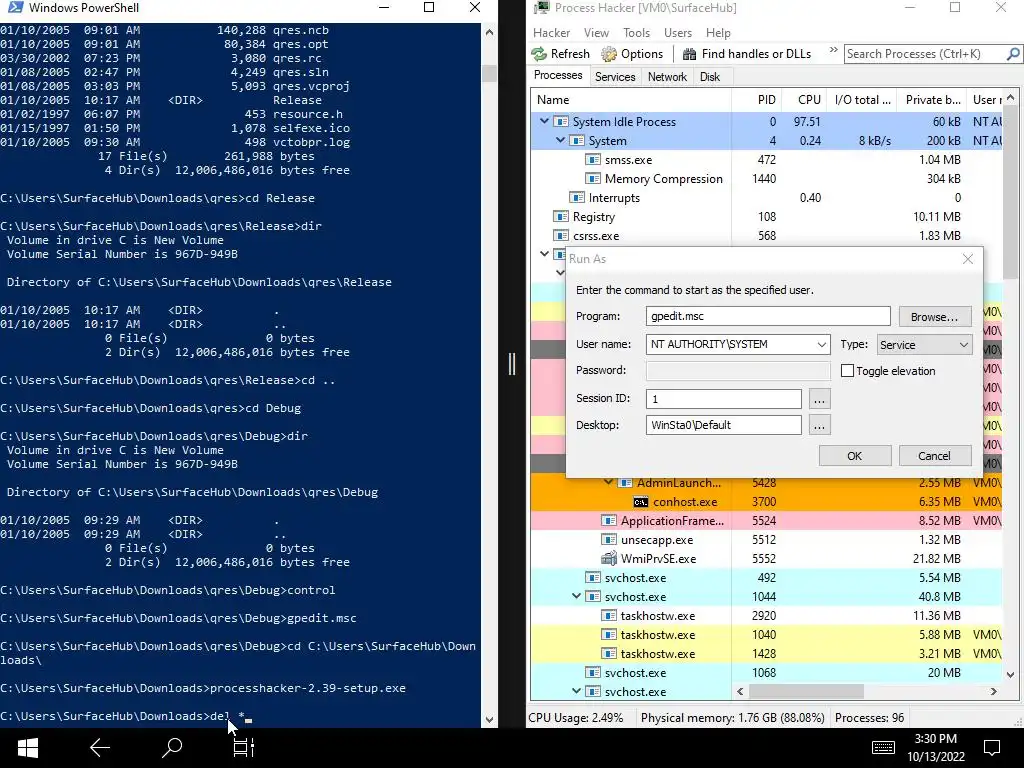Click the Desktop ellipsis button

click(819, 426)
